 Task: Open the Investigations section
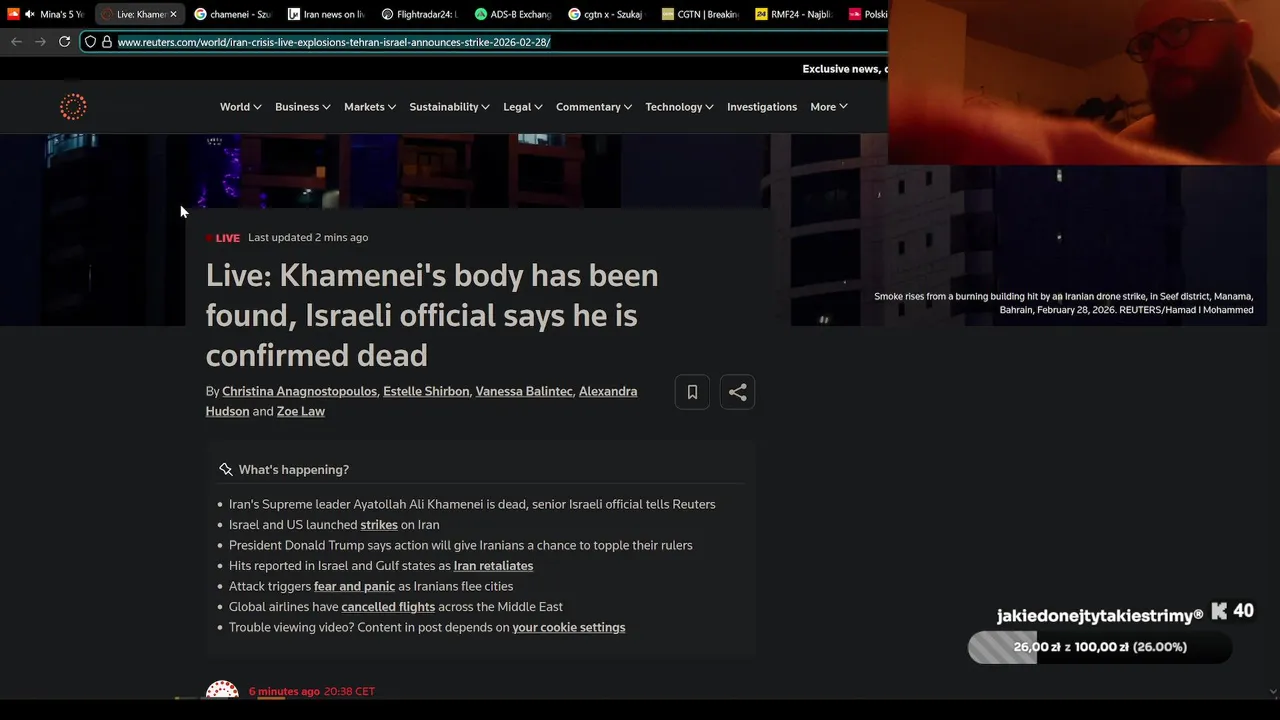pos(762,107)
